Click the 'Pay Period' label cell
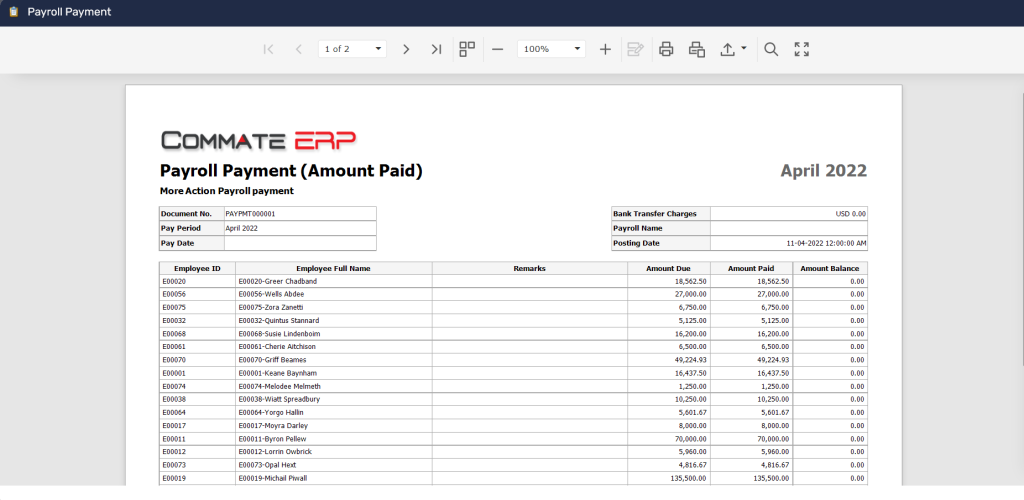Image resolution: width=1024 pixels, height=500 pixels. [x=192, y=228]
